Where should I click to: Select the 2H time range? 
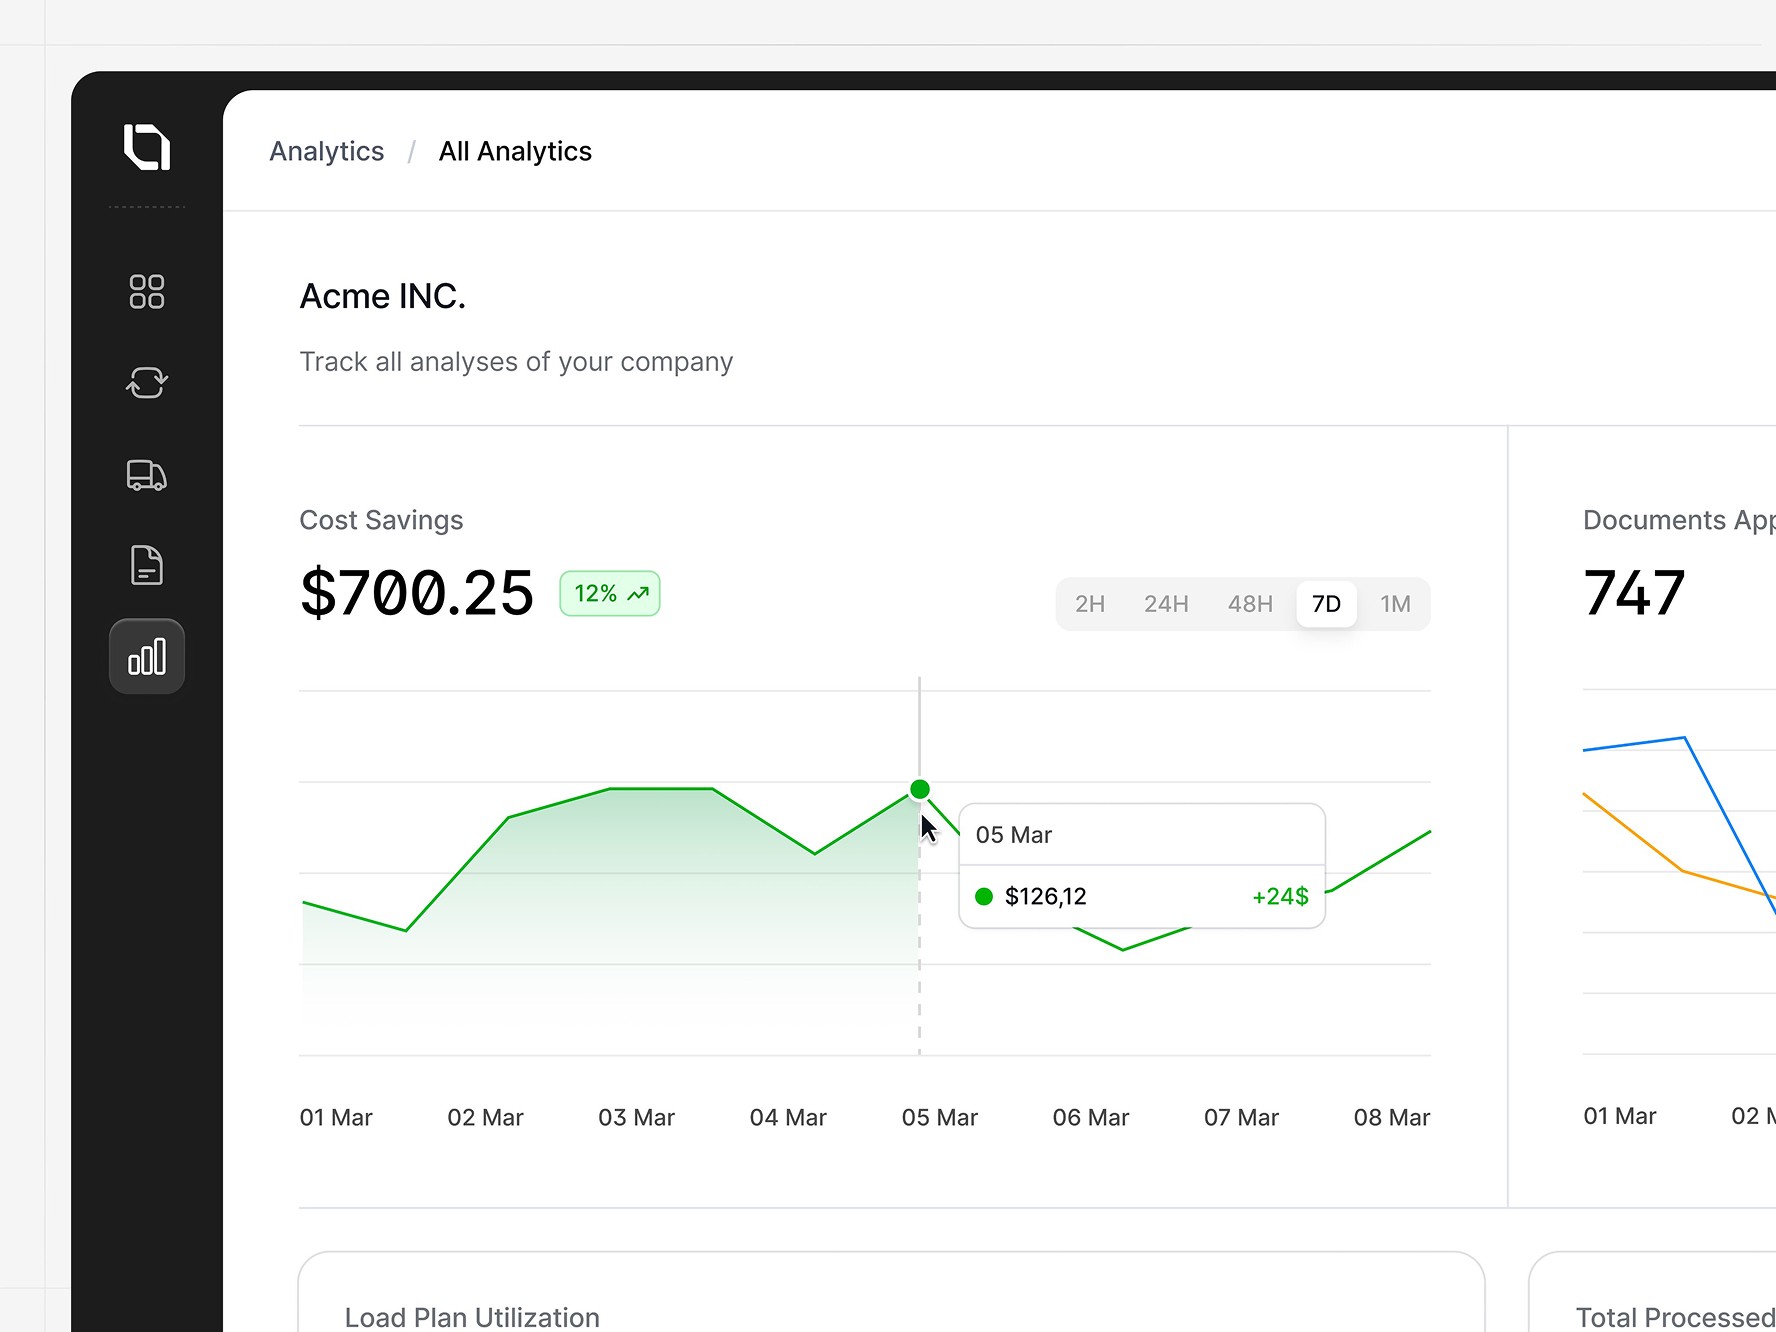pos(1090,604)
